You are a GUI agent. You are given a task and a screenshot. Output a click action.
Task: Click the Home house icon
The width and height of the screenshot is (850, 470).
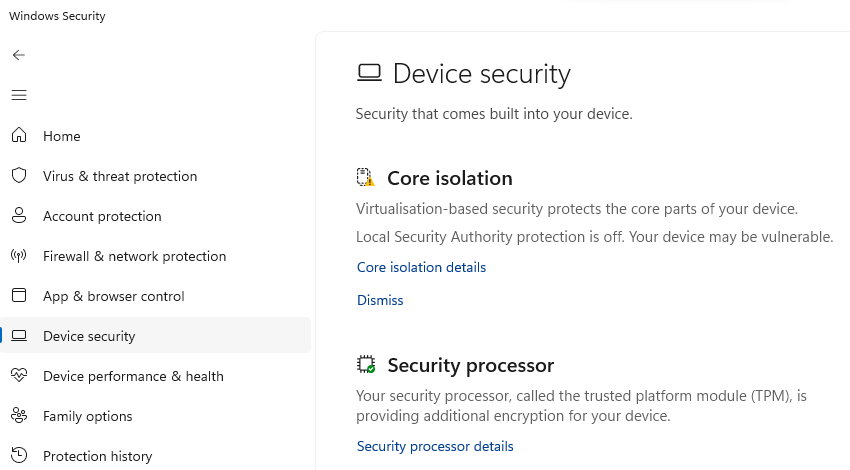(x=19, y=136)
